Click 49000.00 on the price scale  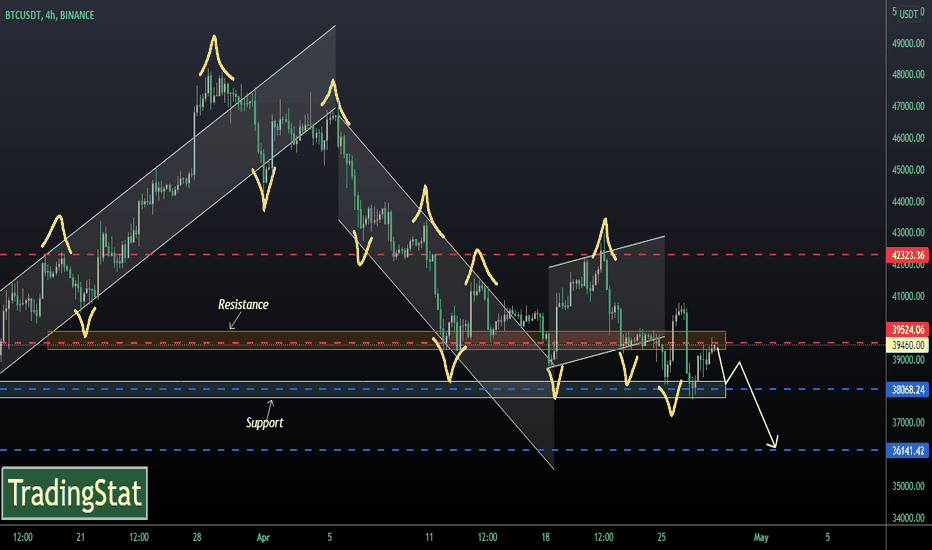pos(908,43)
